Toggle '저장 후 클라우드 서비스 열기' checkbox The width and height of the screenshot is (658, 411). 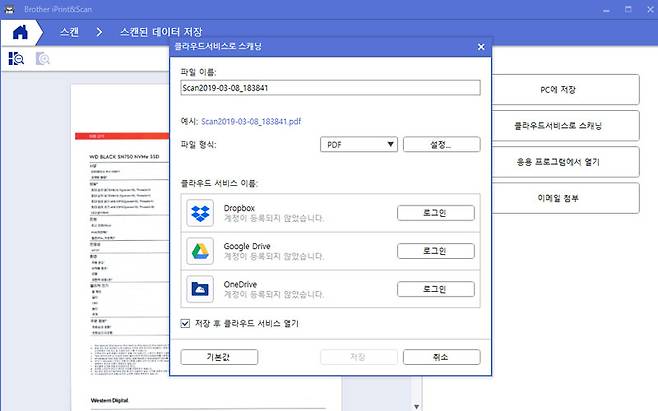coord(185,323)
